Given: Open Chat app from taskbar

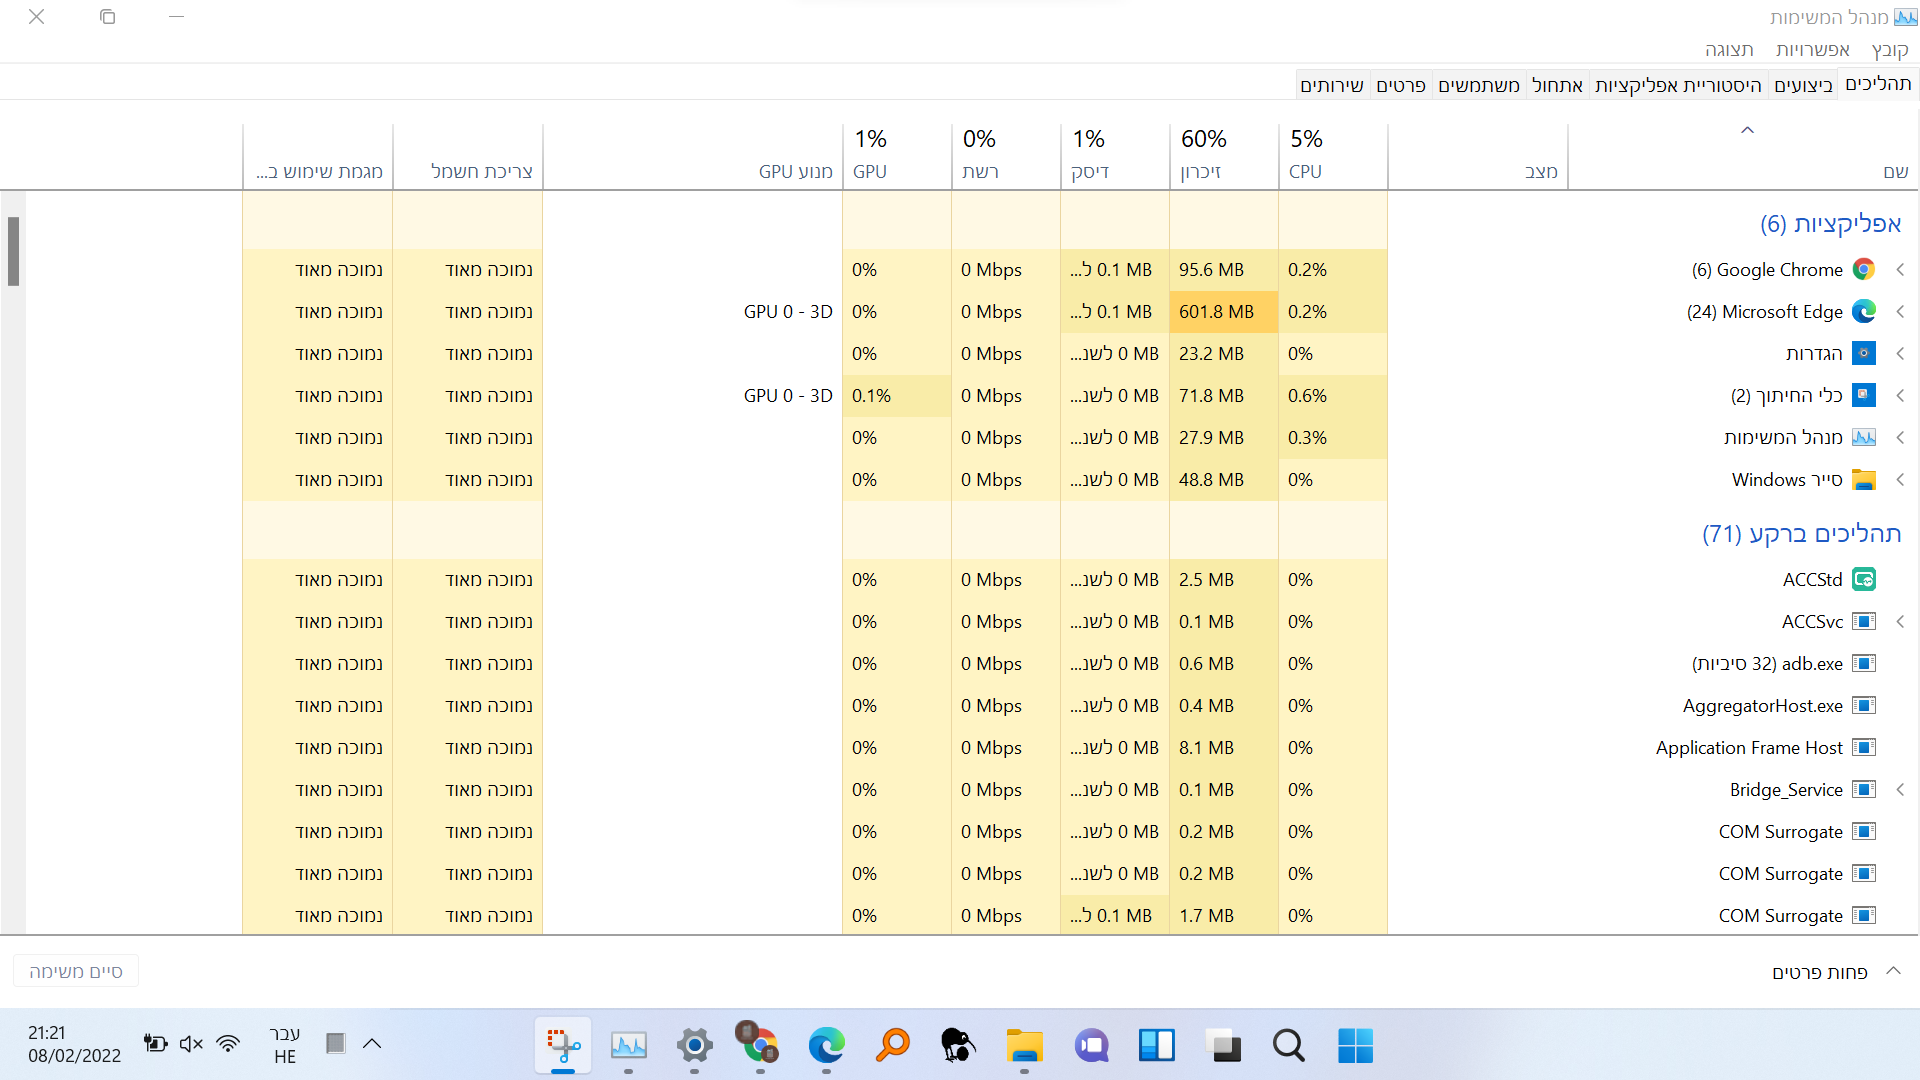Looking at the screenshot, I should click(1091, 1046).
